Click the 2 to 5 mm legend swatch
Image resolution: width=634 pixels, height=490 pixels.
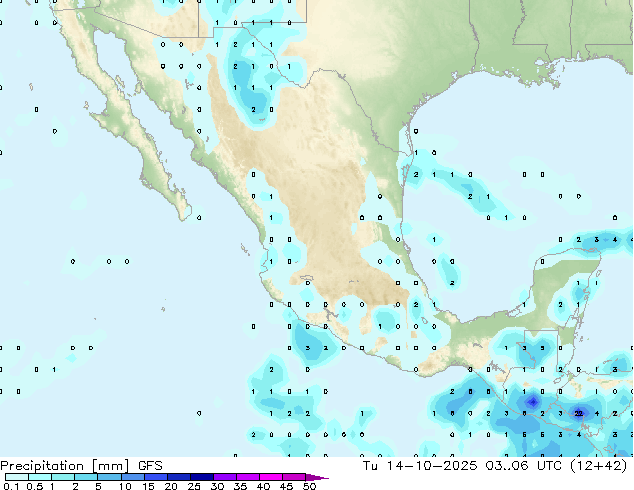86,477
